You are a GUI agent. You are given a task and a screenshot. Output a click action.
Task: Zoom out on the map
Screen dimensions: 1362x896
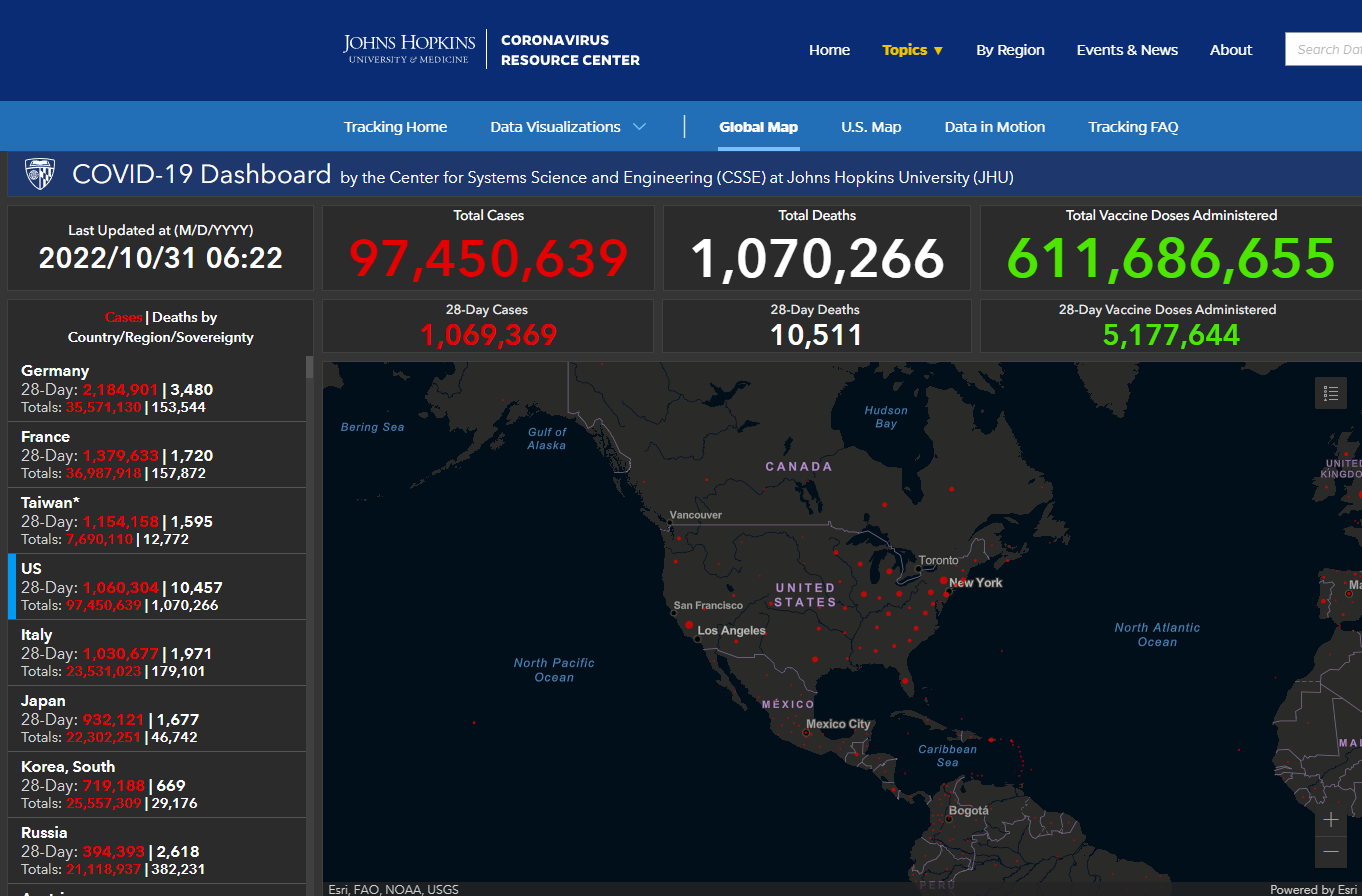[x=1331, y=852]
